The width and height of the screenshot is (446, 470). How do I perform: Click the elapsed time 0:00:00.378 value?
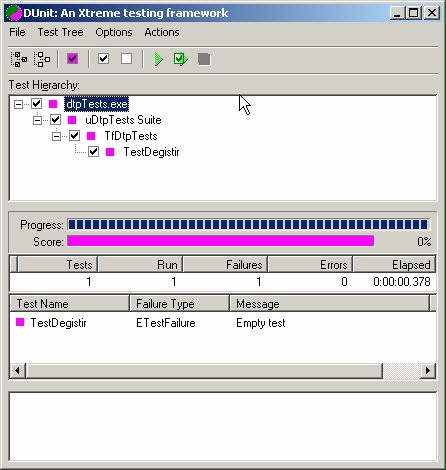pyautogui.click(x=402, y=282)
